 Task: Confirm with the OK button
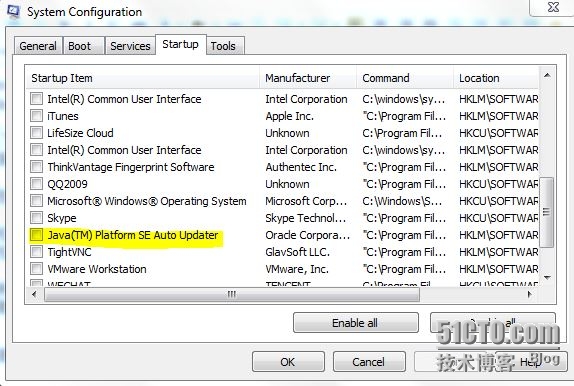pos(288,362)
